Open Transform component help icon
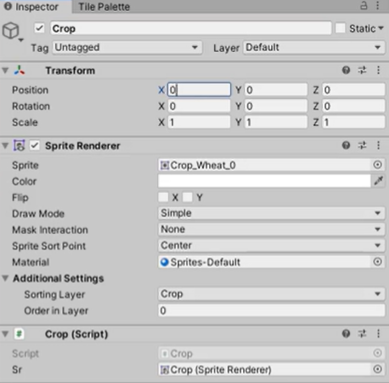 [346, 70]
